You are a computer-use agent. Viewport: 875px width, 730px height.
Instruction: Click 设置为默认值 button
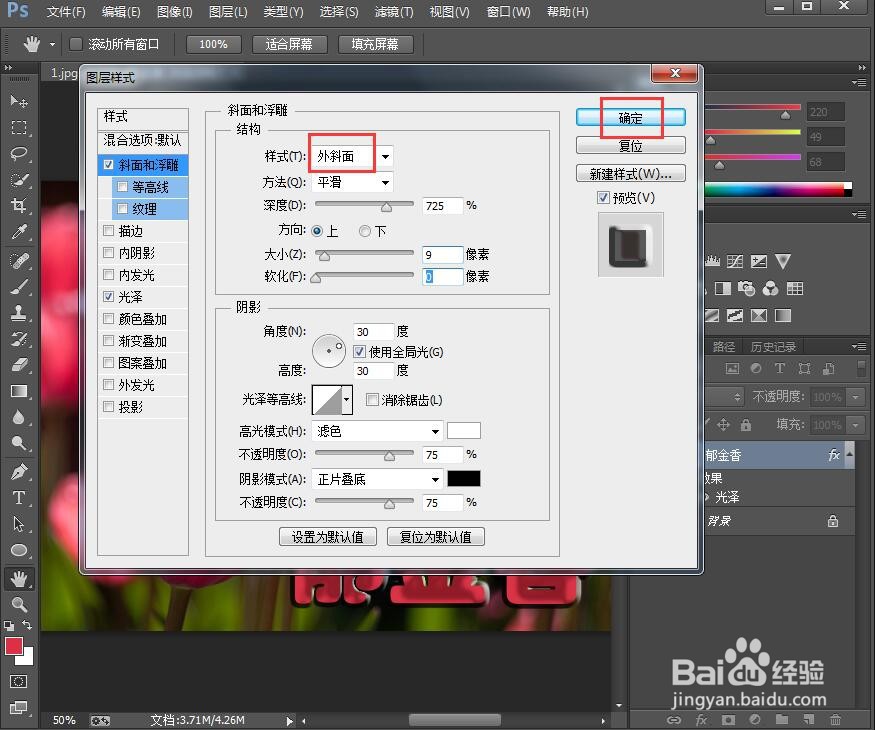tap(328, 537)
